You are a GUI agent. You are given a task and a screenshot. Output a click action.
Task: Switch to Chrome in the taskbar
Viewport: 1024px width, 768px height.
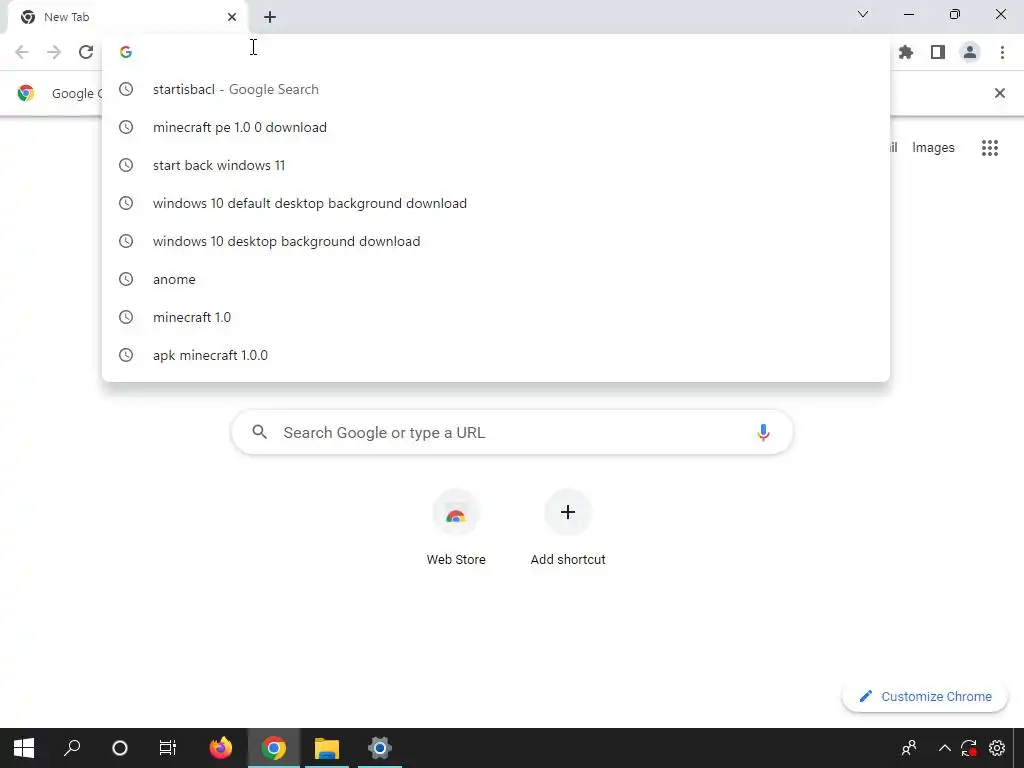tap(274, 748)
